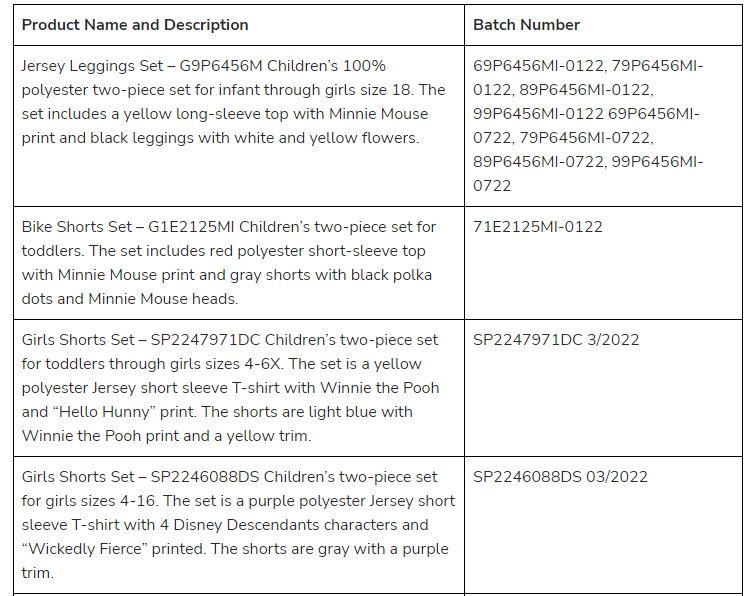Click the Bike Shorts Set G1E2125MI title
The width and height of the screenshot is (755, 596).
128,227
